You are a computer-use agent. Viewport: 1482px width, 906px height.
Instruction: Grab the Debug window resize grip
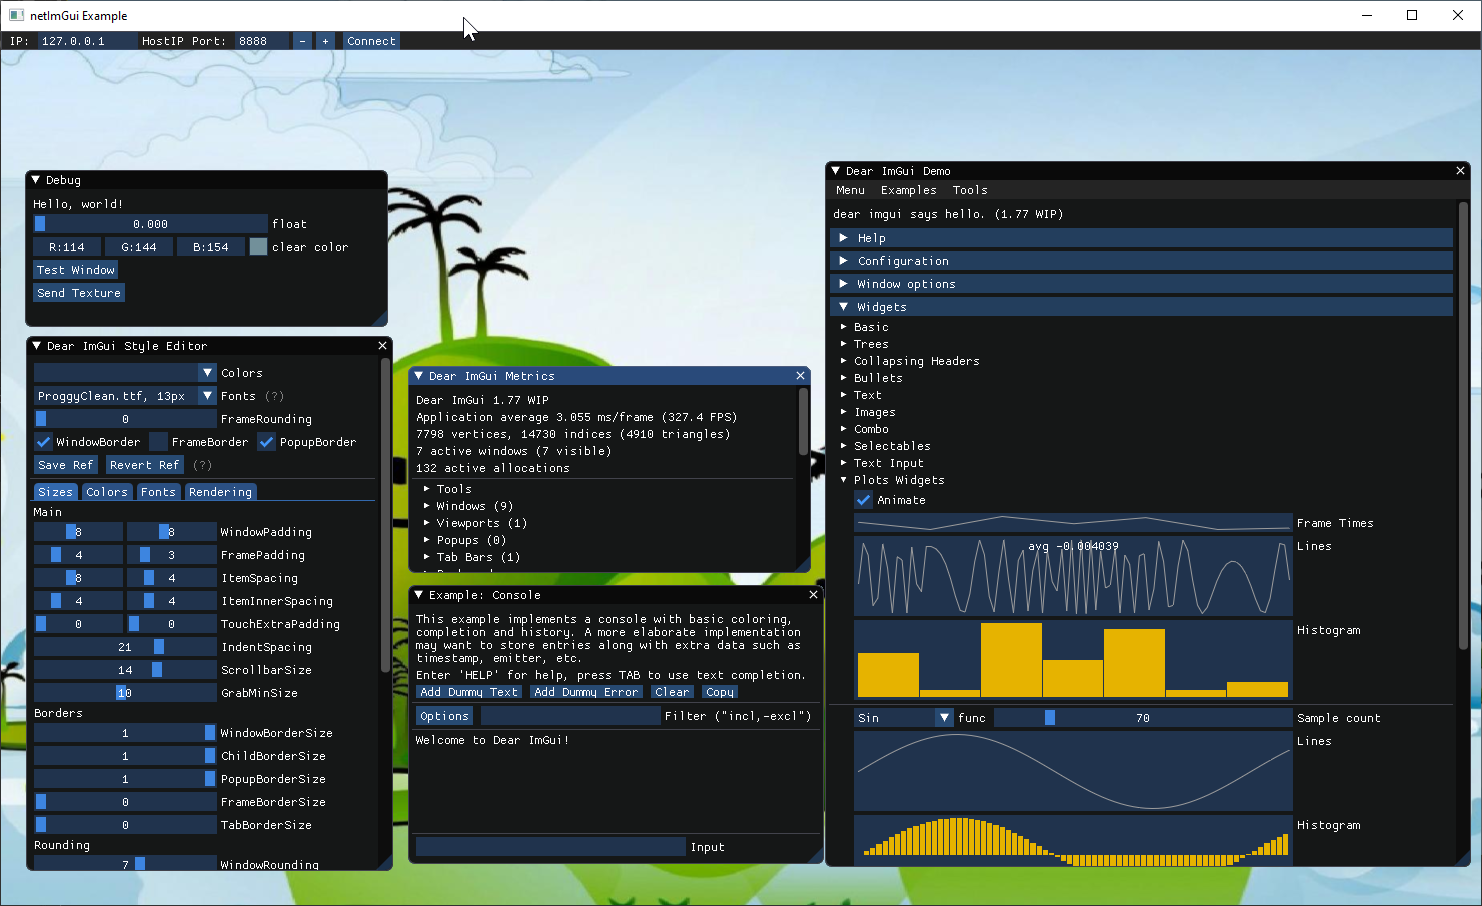380,318
